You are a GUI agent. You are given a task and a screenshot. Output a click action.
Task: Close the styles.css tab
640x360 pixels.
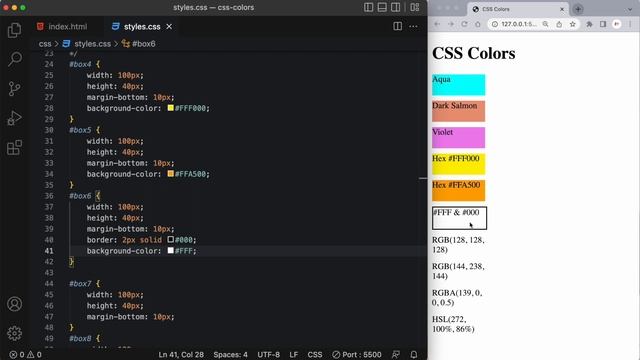[x=169, y=27]
